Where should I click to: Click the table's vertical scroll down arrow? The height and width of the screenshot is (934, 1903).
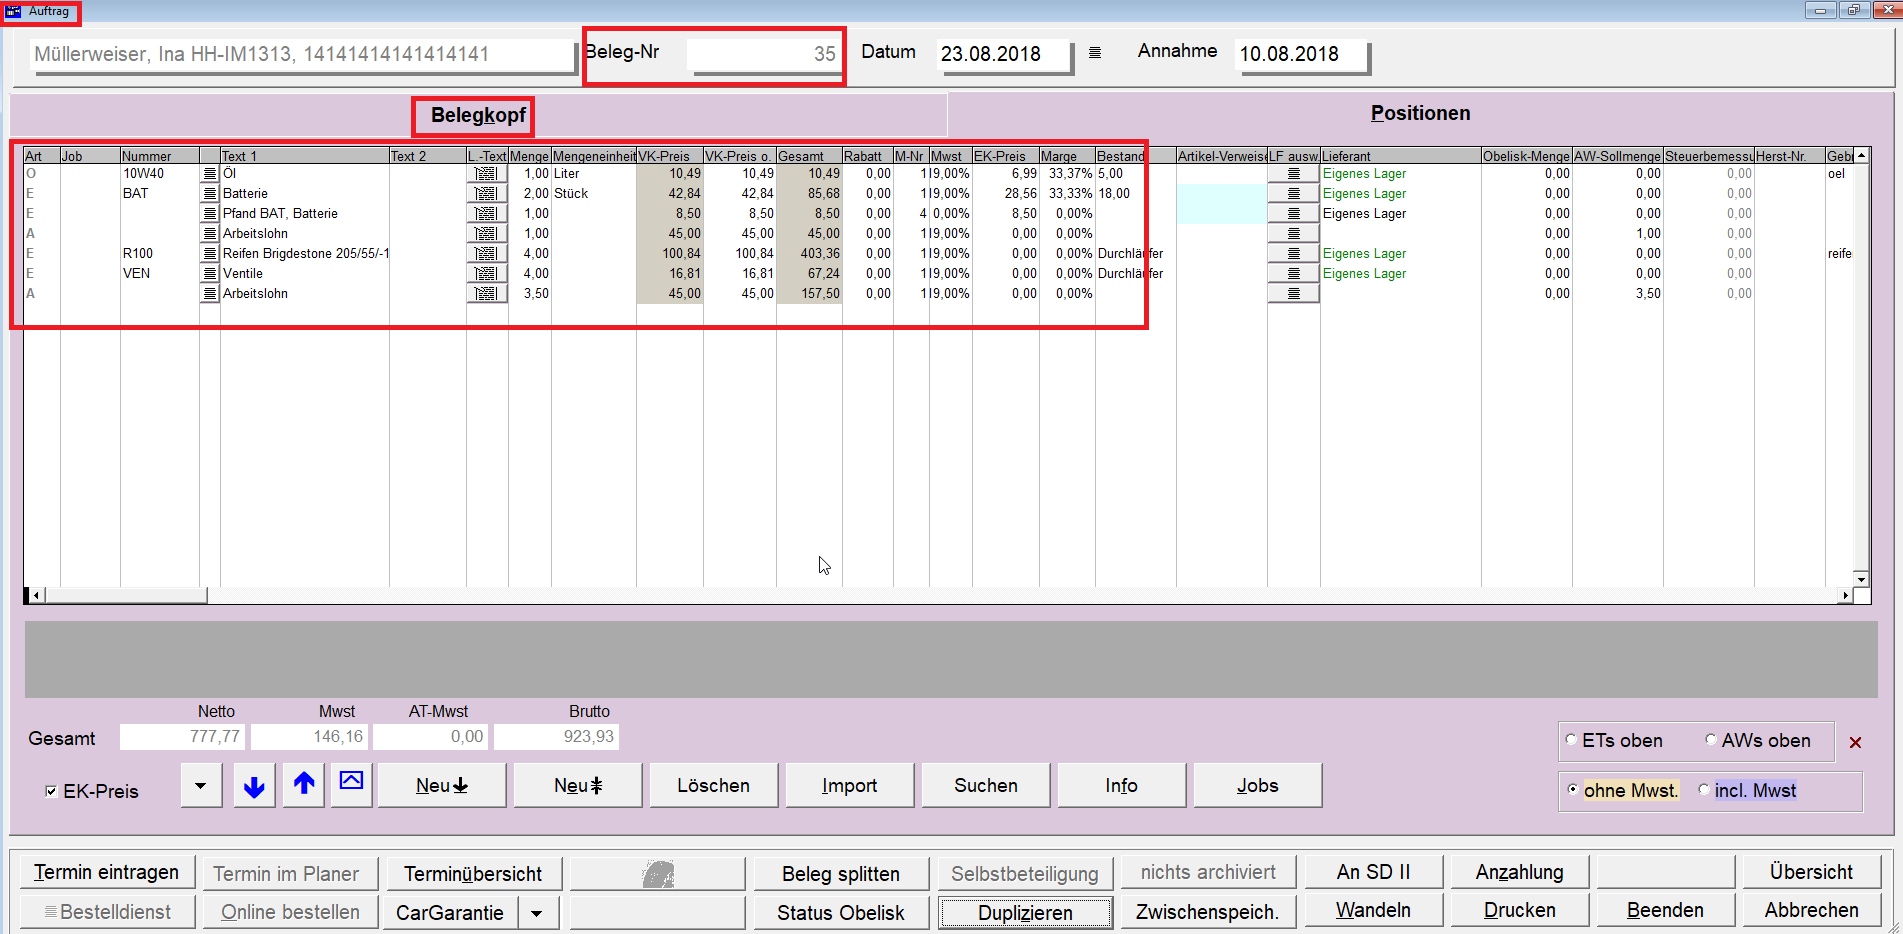pyautogui.click(x=1861, y=579)
